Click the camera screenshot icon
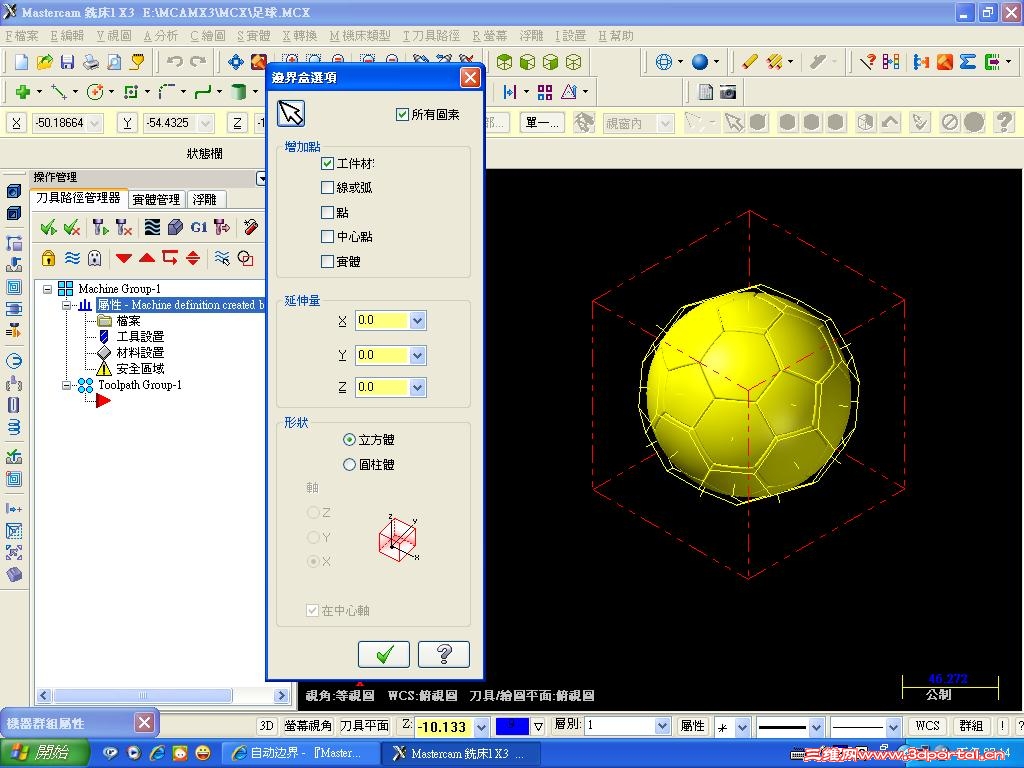This screenshot has height=768, width=1024. (x=728, y=92)
